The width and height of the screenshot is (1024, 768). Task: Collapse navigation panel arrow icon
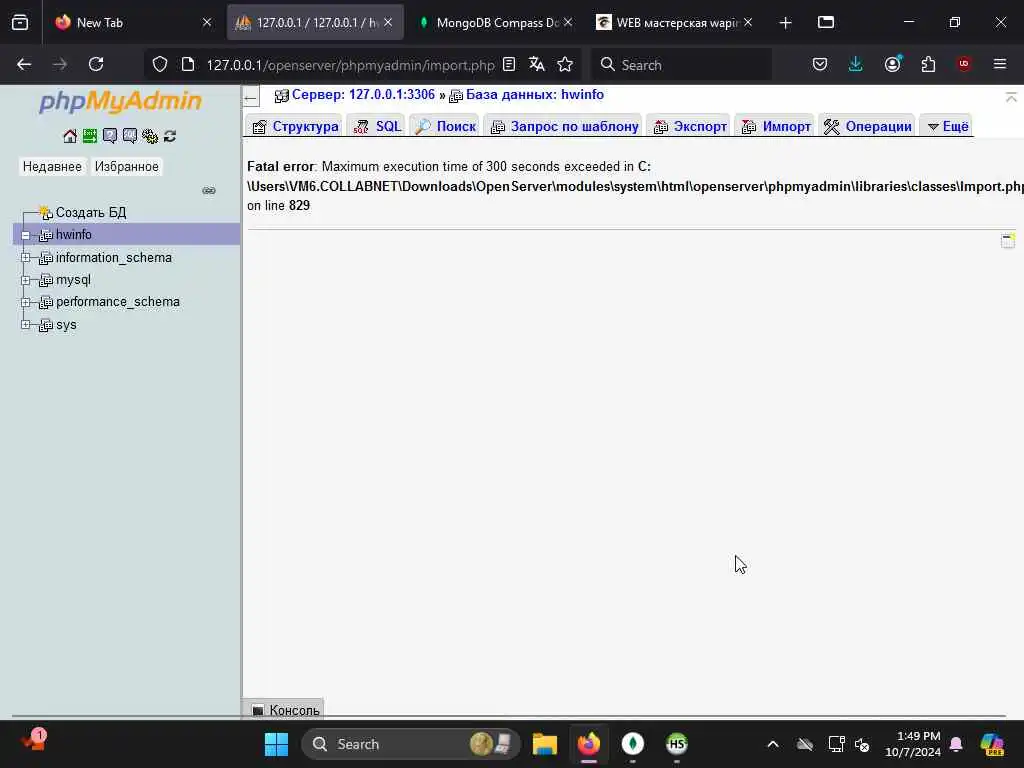251,98
